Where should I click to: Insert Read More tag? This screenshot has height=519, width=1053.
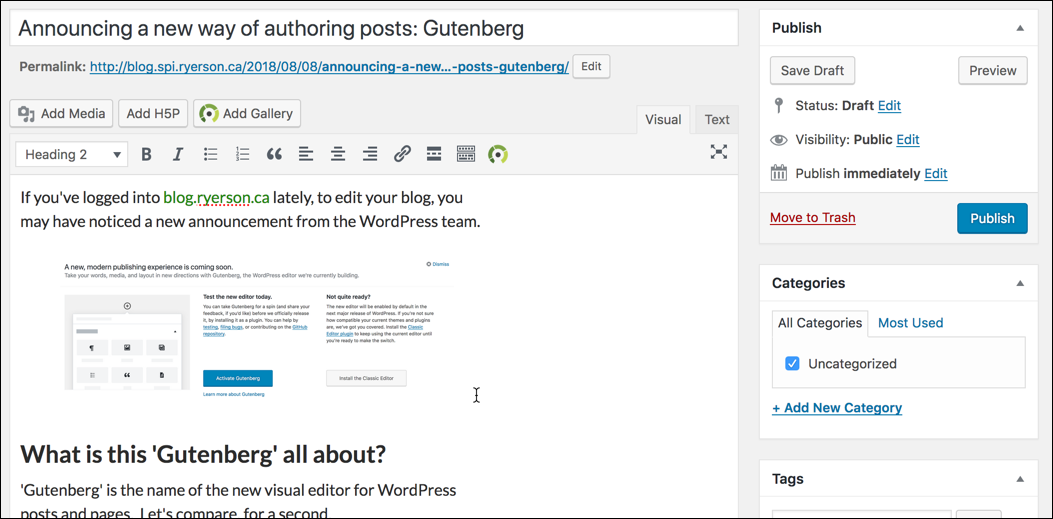[x=434, y=154]
